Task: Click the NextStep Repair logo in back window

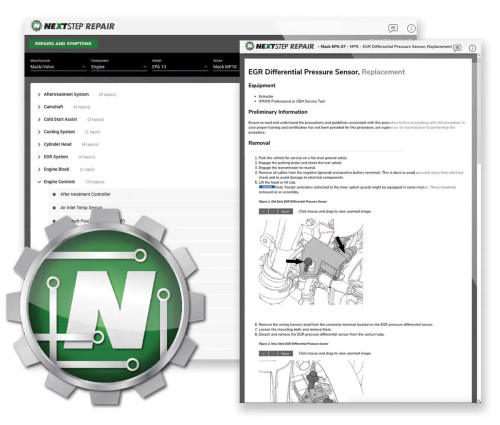Action: [73, 26]
